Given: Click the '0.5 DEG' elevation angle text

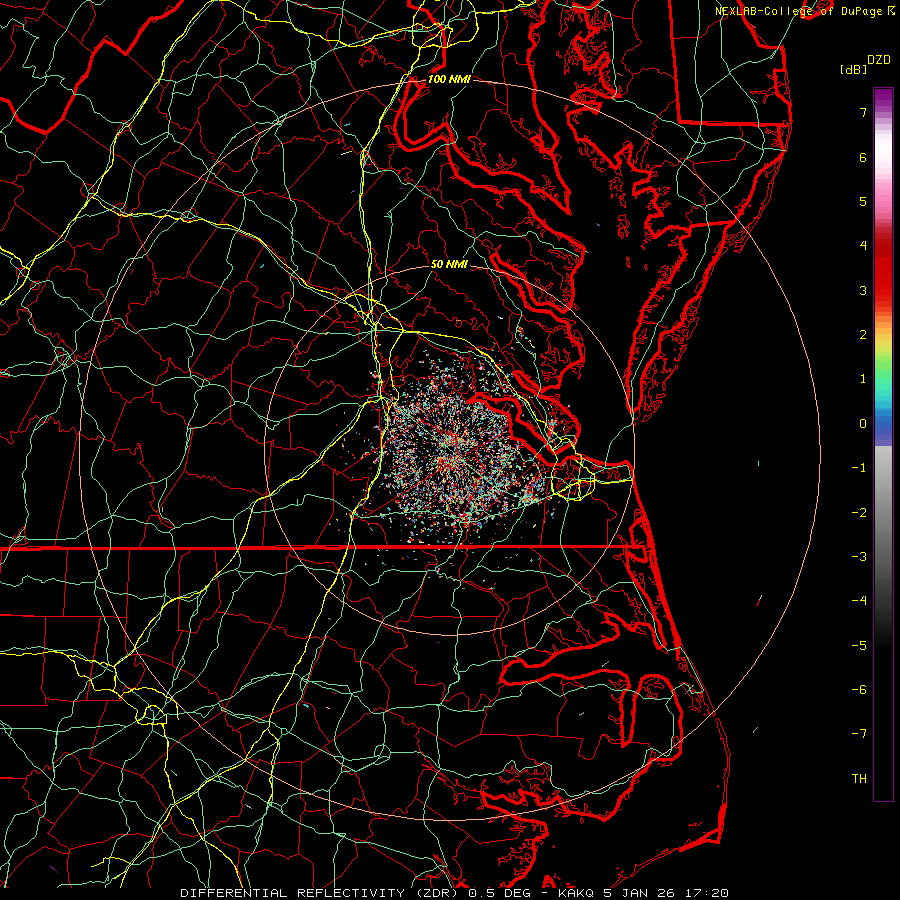Looking at the screenshot, I should click(x=499, y=893).
